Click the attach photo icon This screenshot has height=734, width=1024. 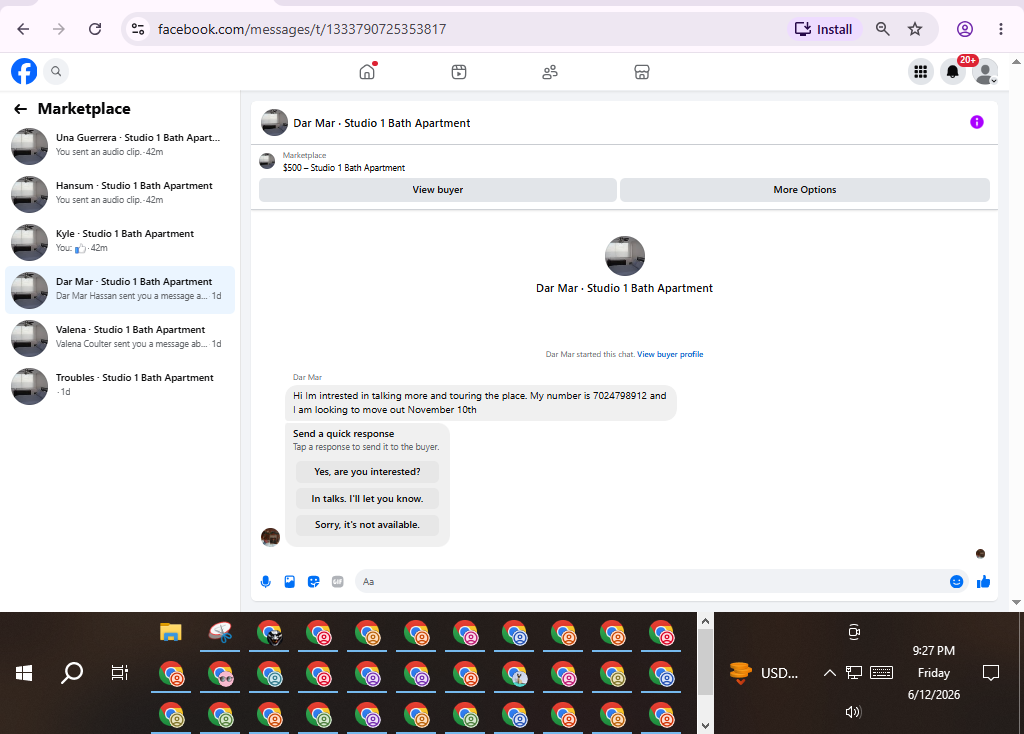pos(290,581)
